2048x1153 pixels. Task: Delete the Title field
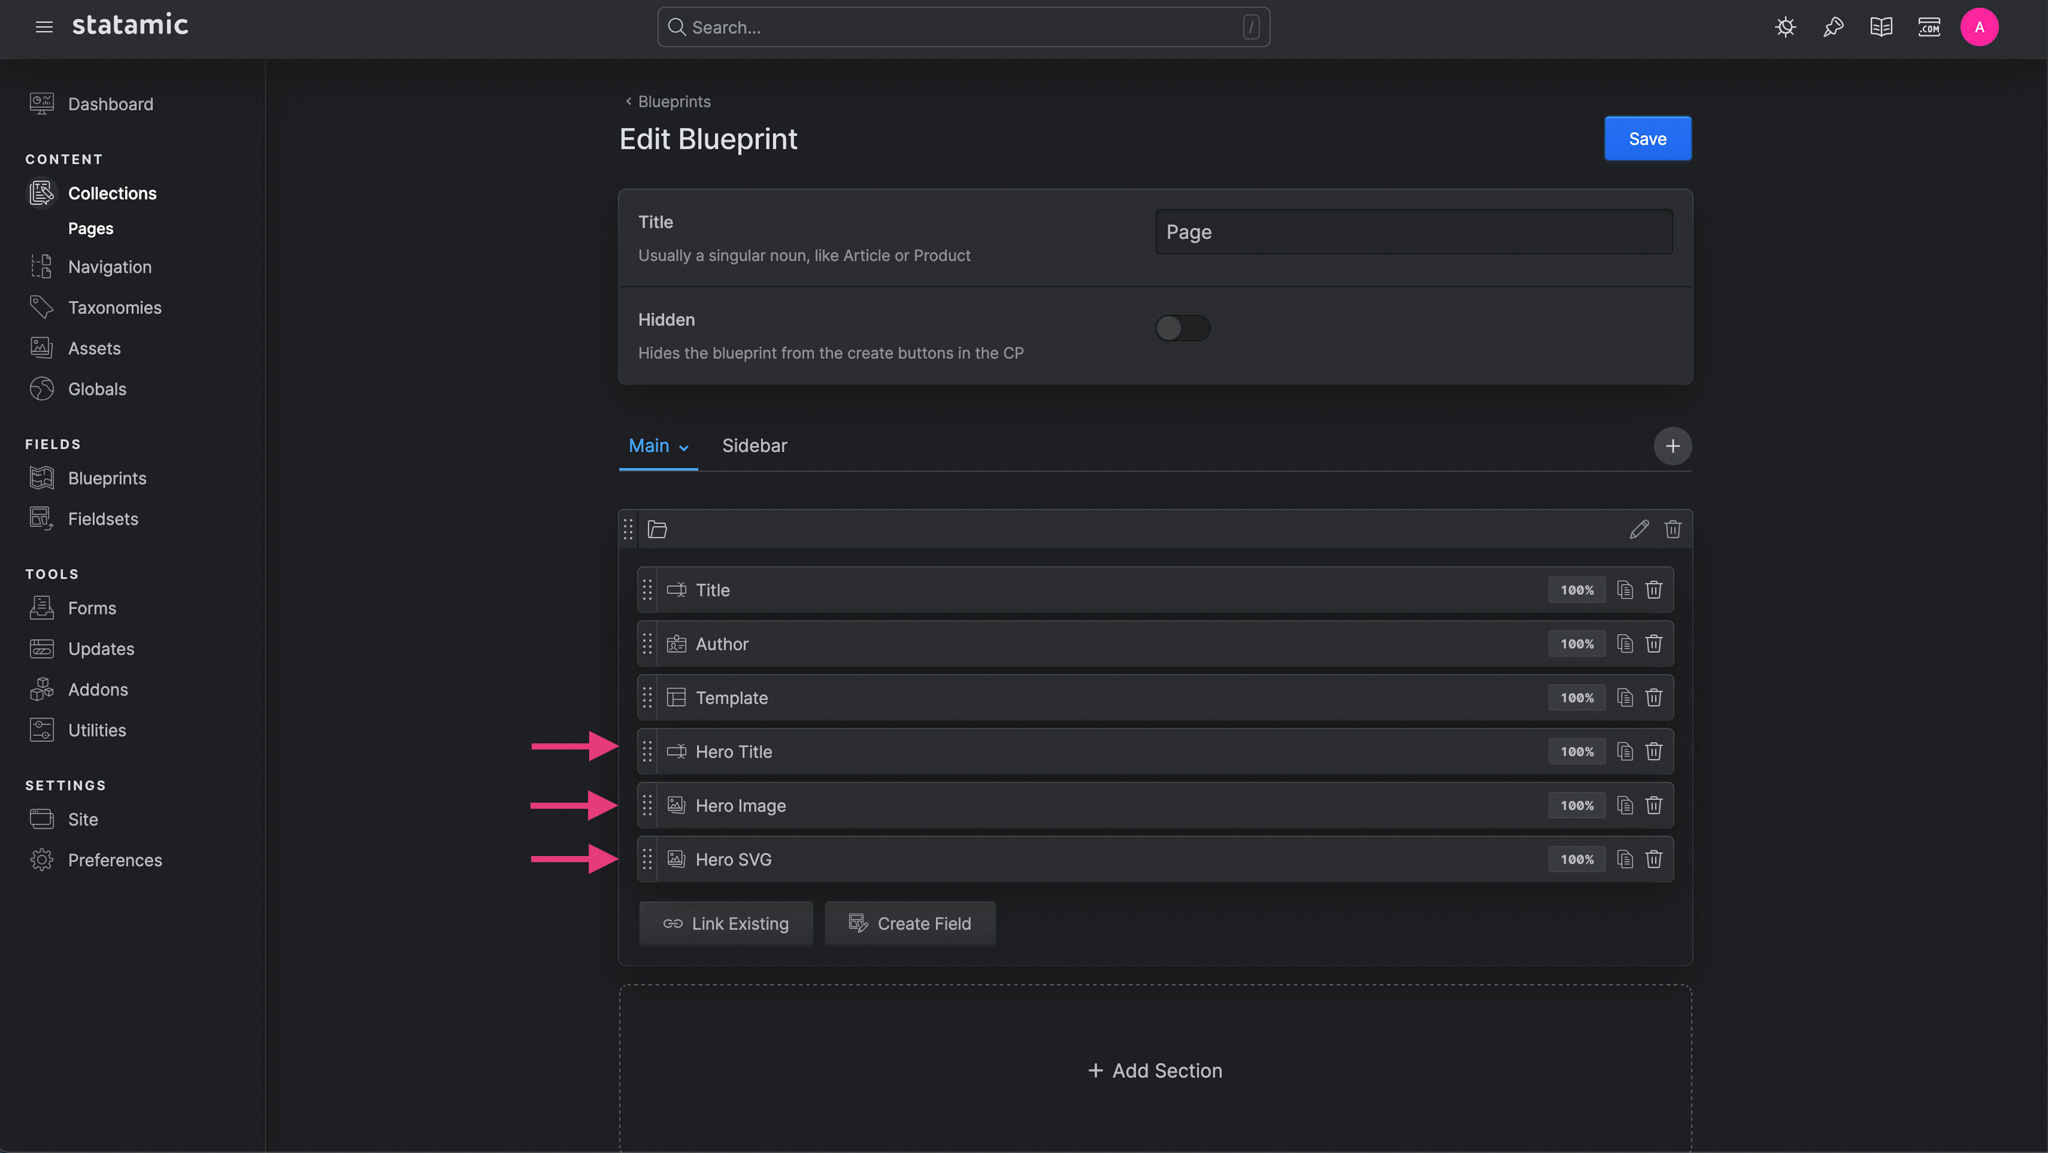click(1654, 590)
